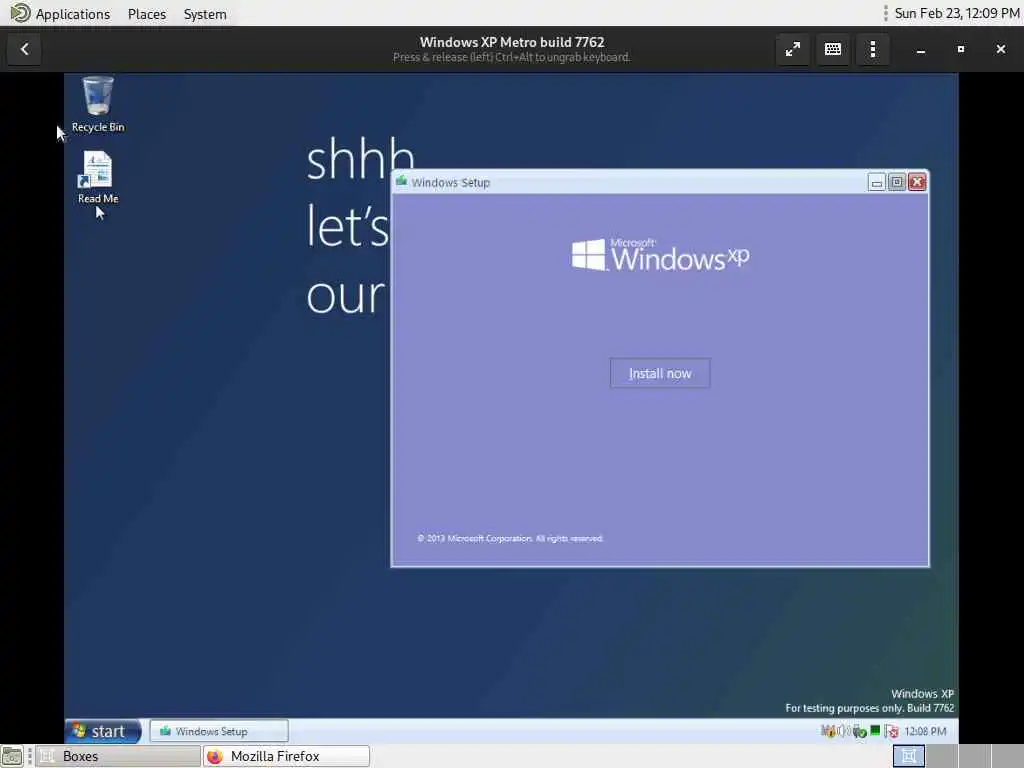Viewport: 1024px width, 768px height.
Task: Click the green square tray icon
Action: point(875,730)
